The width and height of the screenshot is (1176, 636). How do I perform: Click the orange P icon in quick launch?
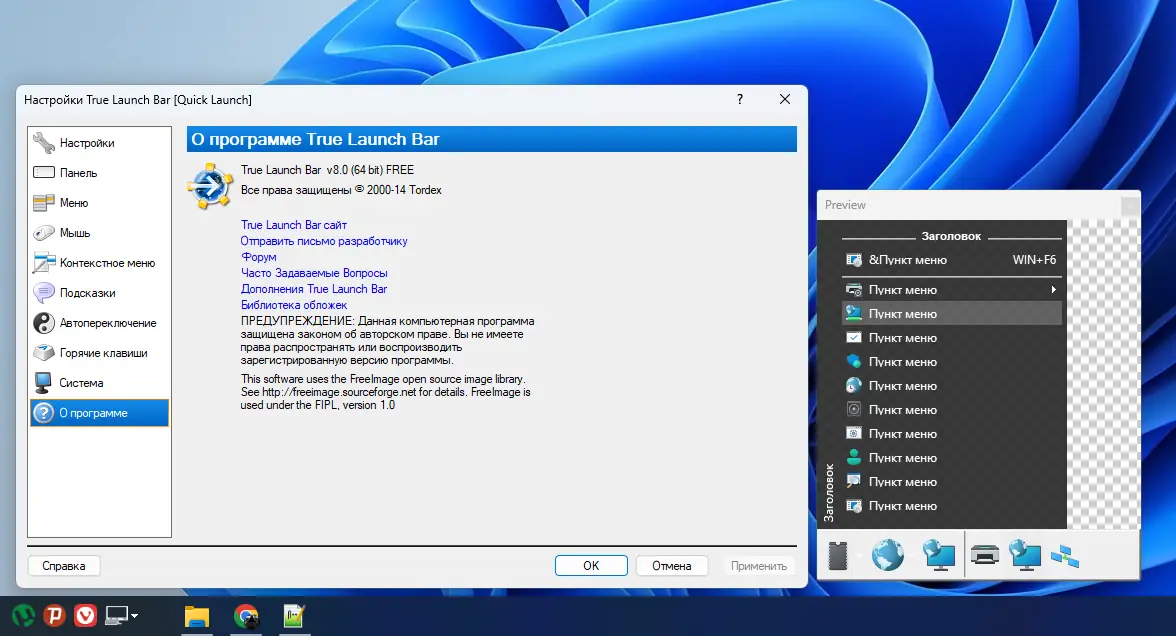pos(54,616)
